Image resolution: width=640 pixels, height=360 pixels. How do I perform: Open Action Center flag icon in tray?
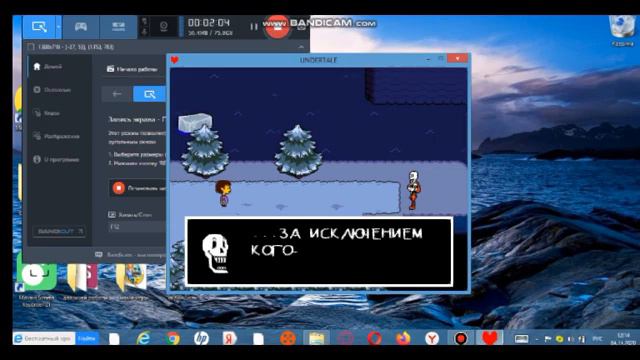pyautogui.click(x=548, y=339)
